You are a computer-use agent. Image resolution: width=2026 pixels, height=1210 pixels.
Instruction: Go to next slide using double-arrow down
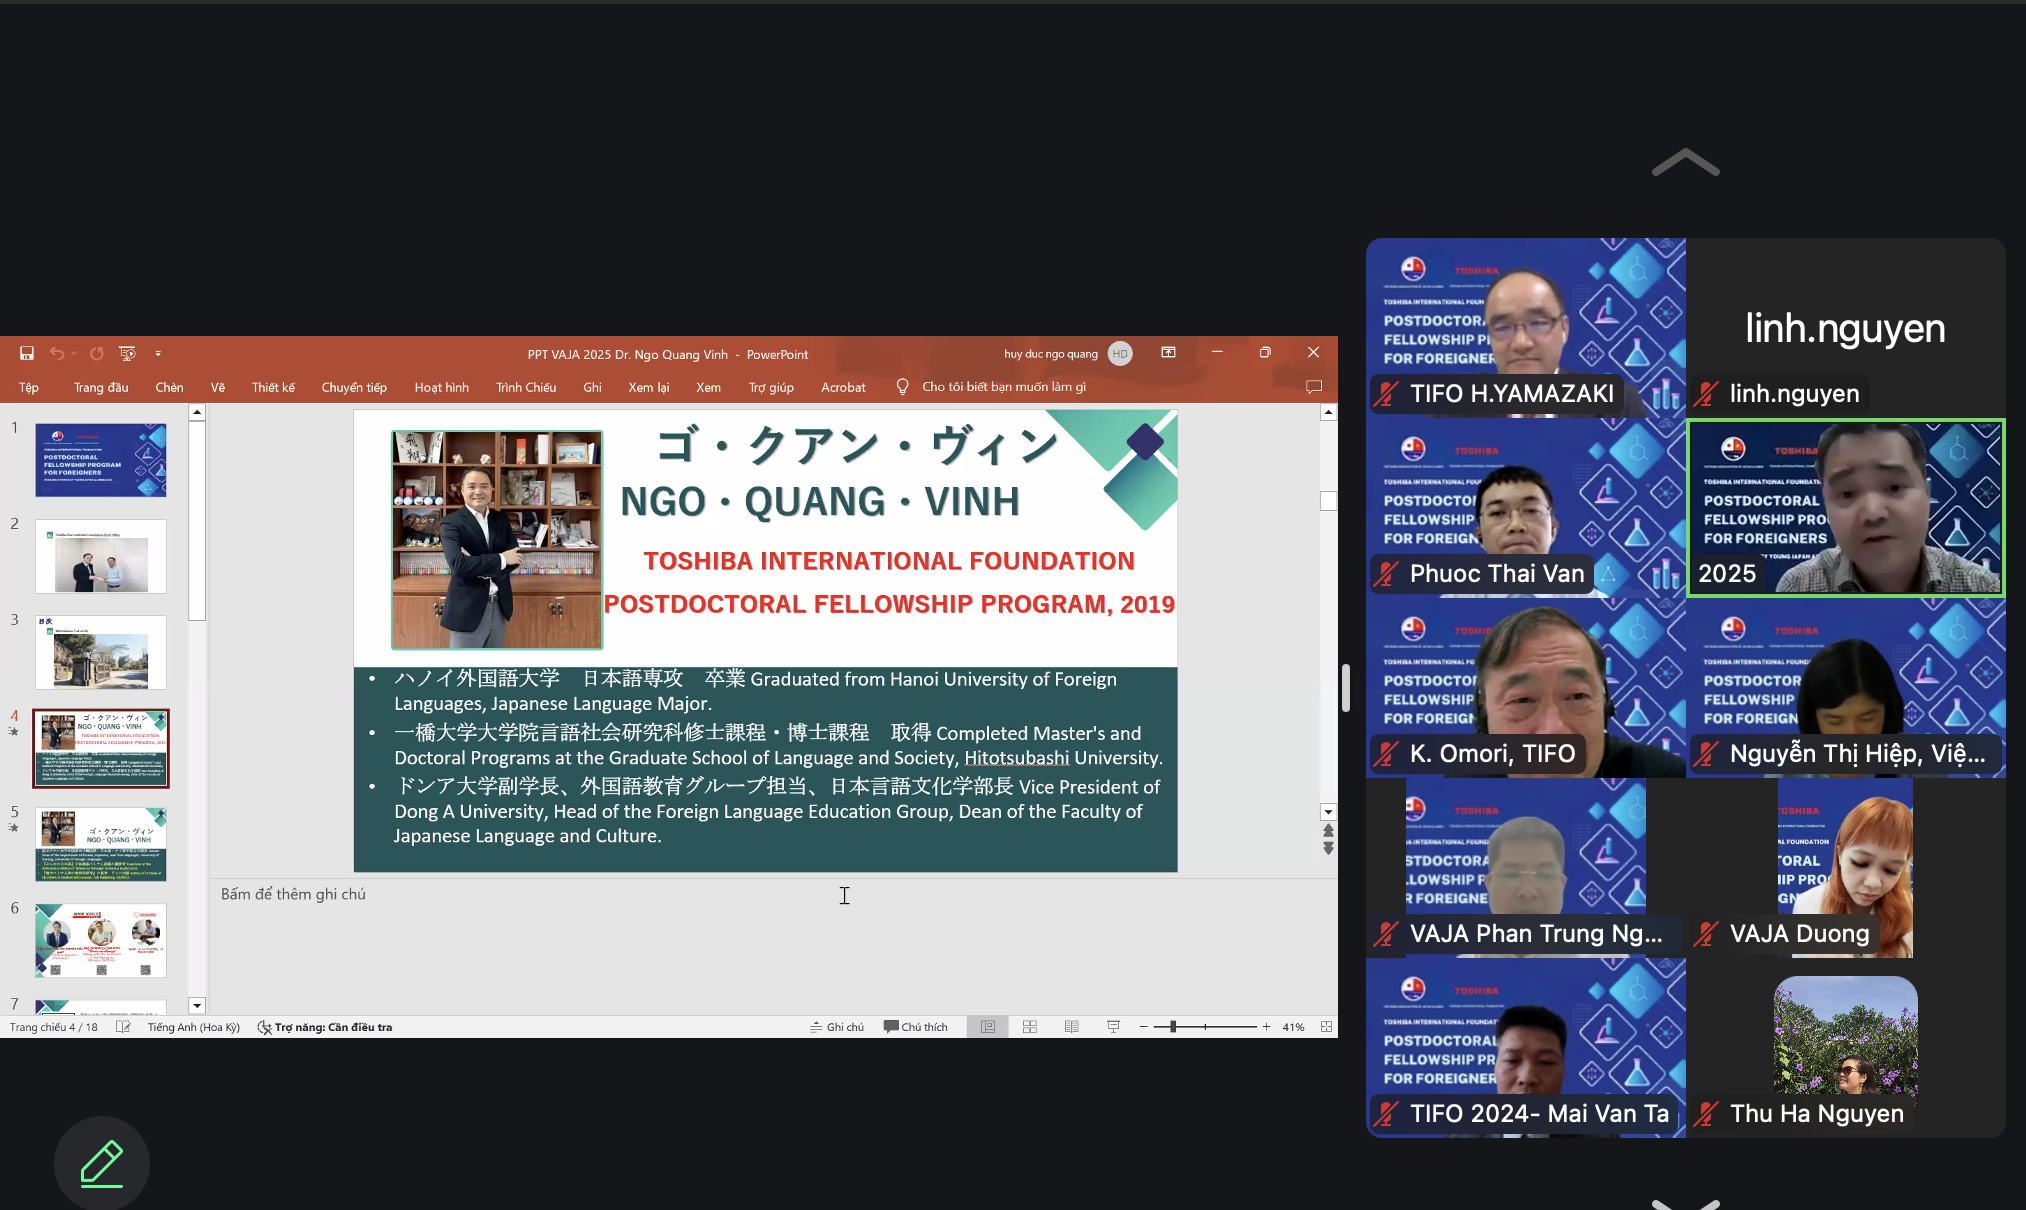coord(1328,848)
